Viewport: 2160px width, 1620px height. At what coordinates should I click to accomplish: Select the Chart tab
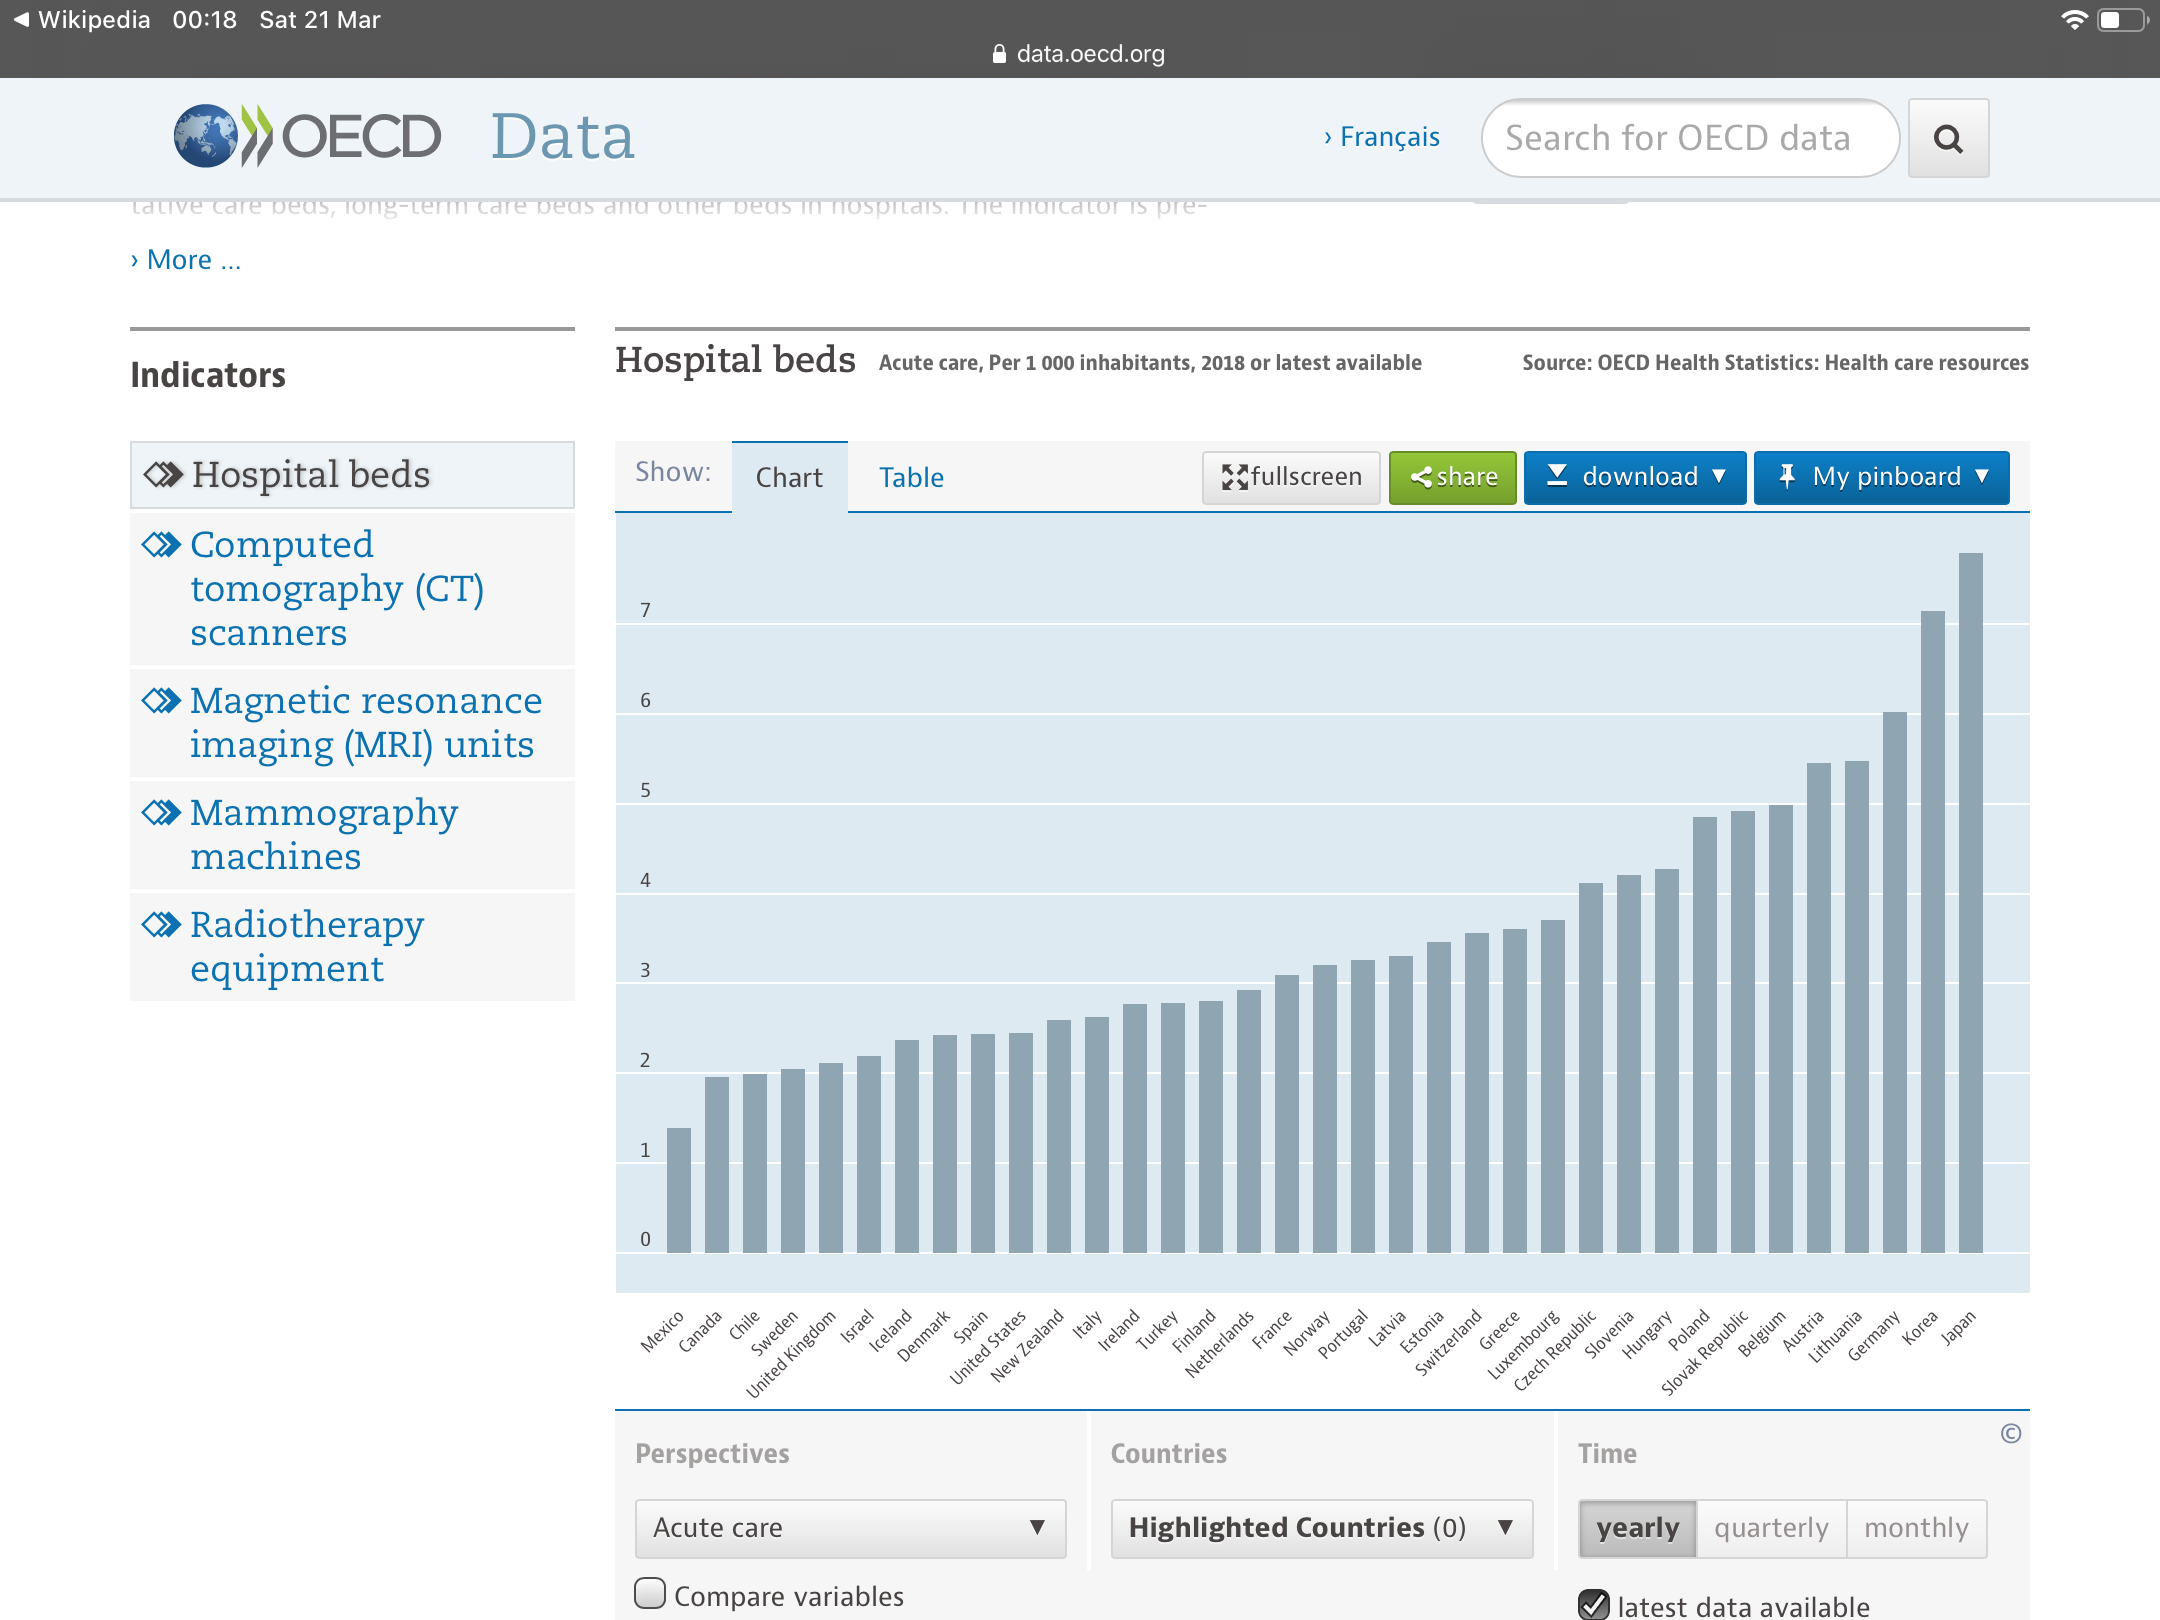point(789,478)
